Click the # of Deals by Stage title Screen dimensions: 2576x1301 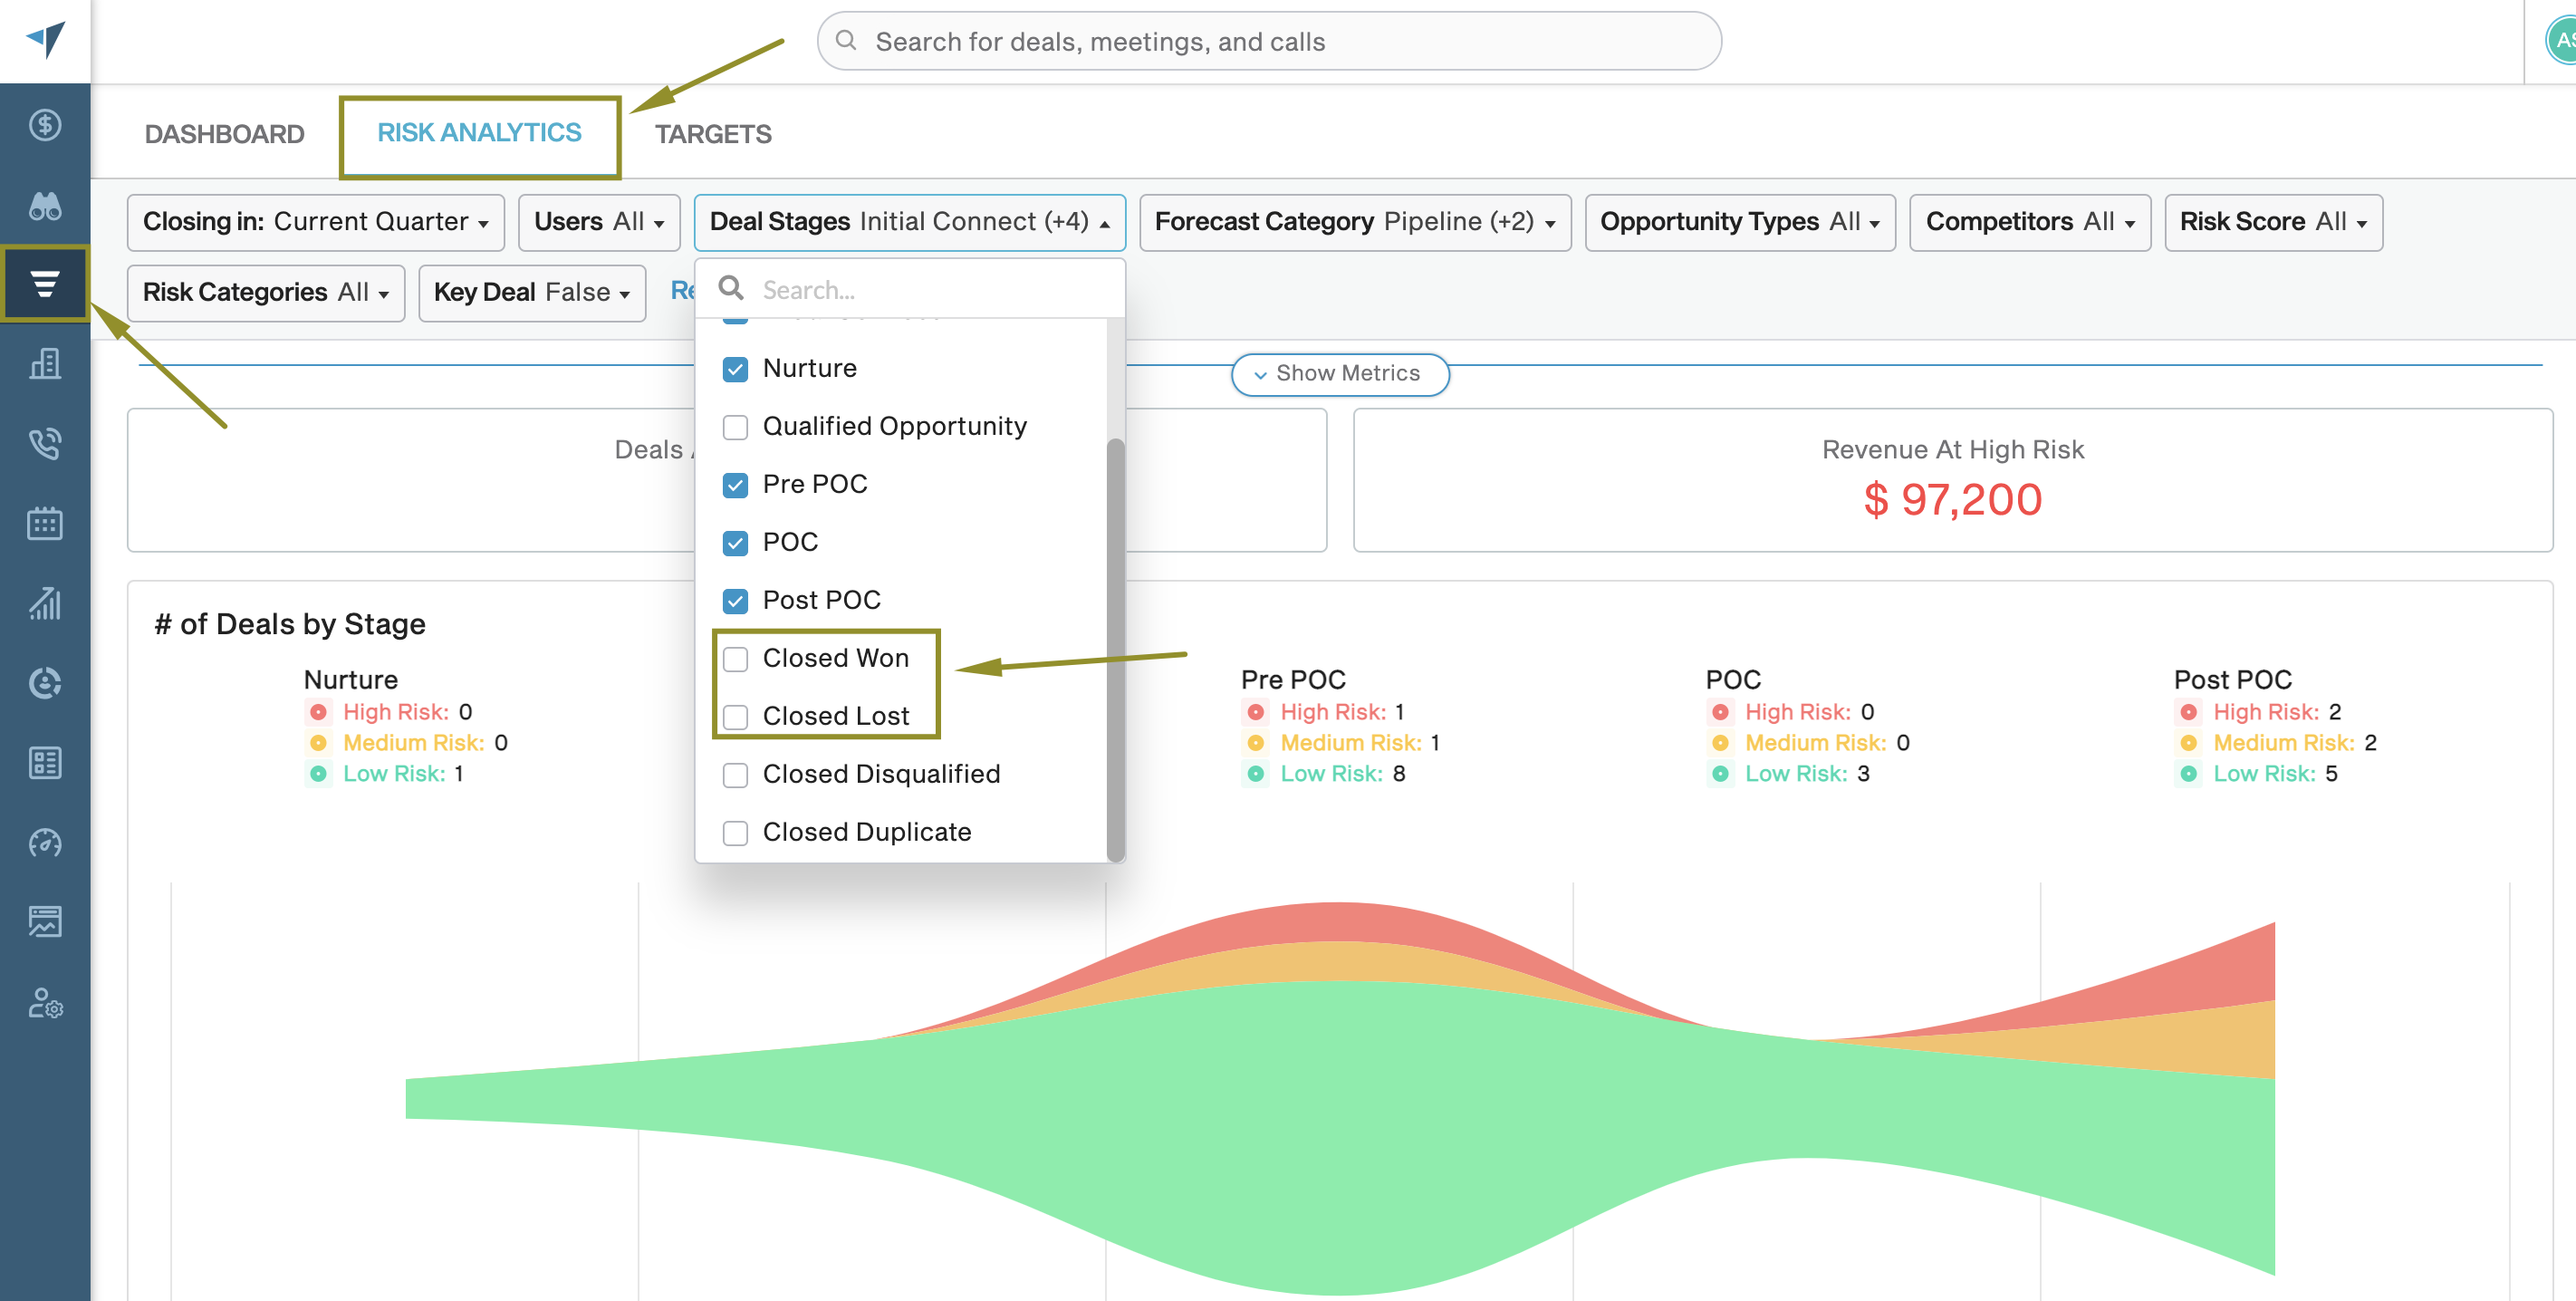pyautogui.click(x=290, y=624)
